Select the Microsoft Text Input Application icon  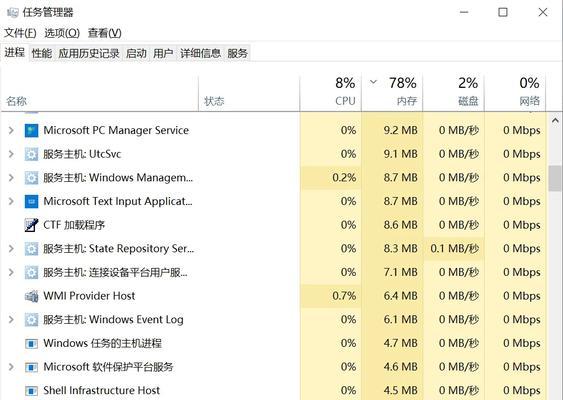pos(31,201)
